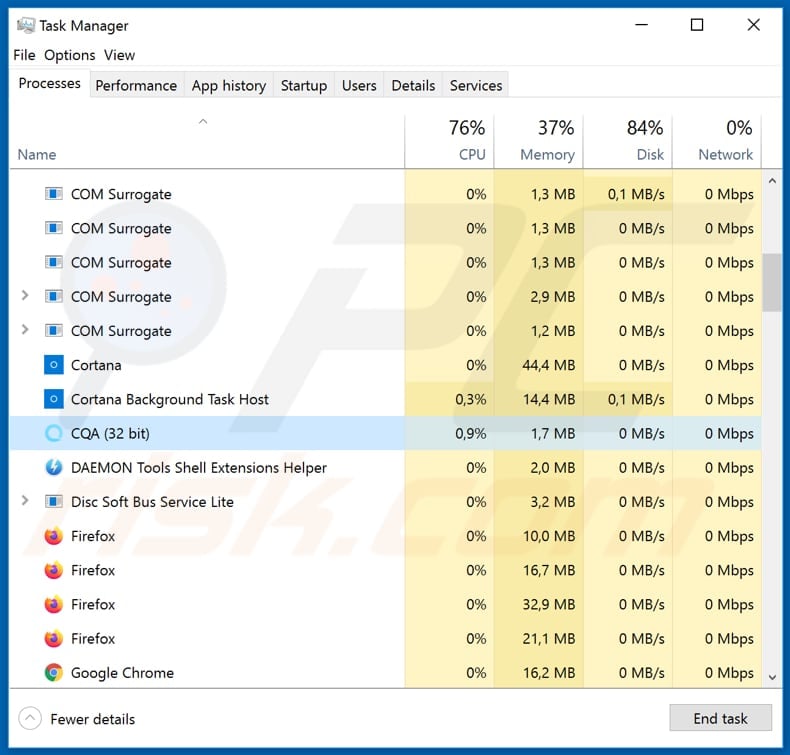Click the 3,2 MB value for Disc Soft

[553, 502]
